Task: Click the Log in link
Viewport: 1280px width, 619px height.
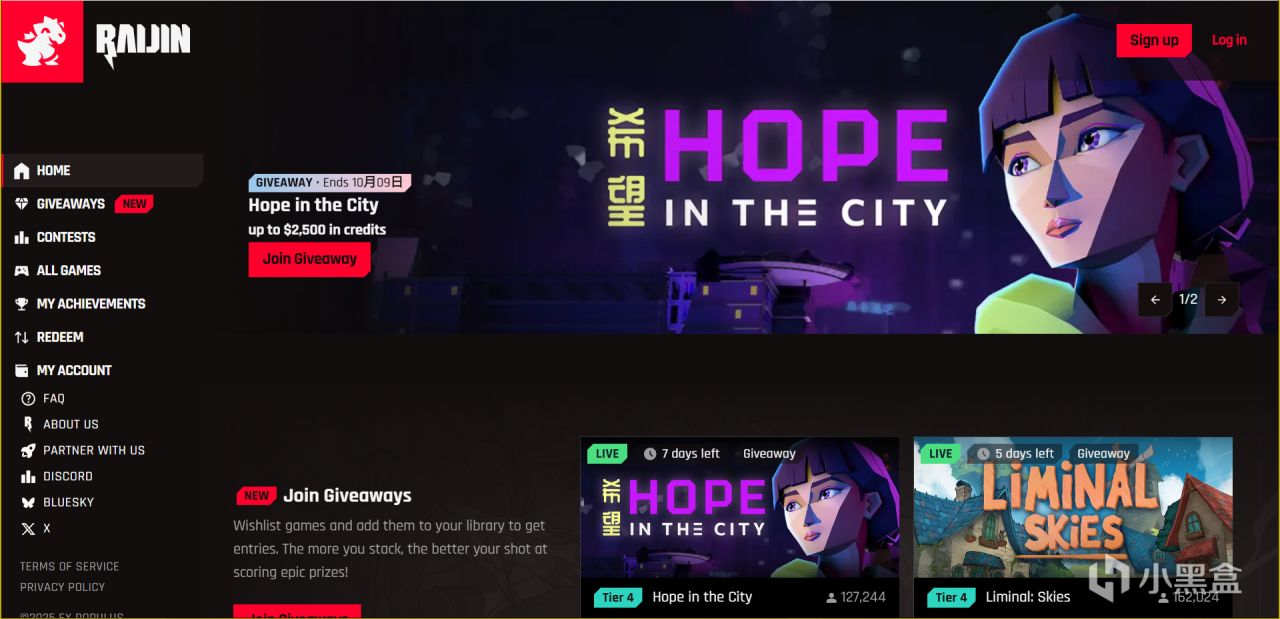Action: coord(1229,41)
